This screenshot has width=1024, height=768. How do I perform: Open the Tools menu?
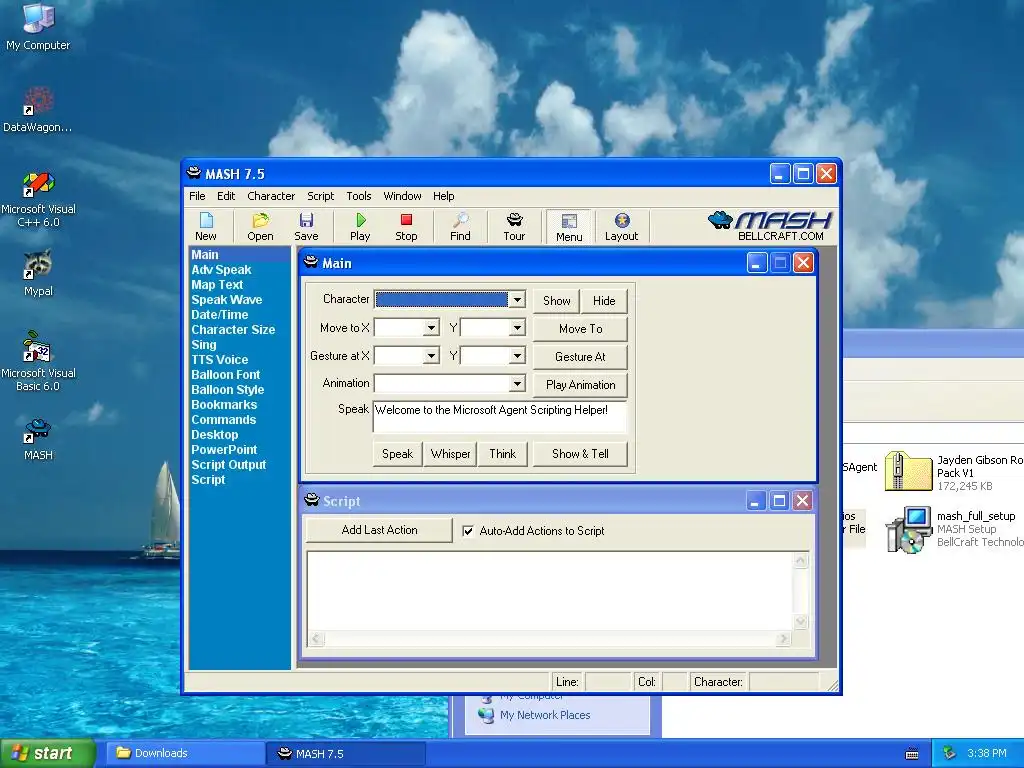pos(359,196)
